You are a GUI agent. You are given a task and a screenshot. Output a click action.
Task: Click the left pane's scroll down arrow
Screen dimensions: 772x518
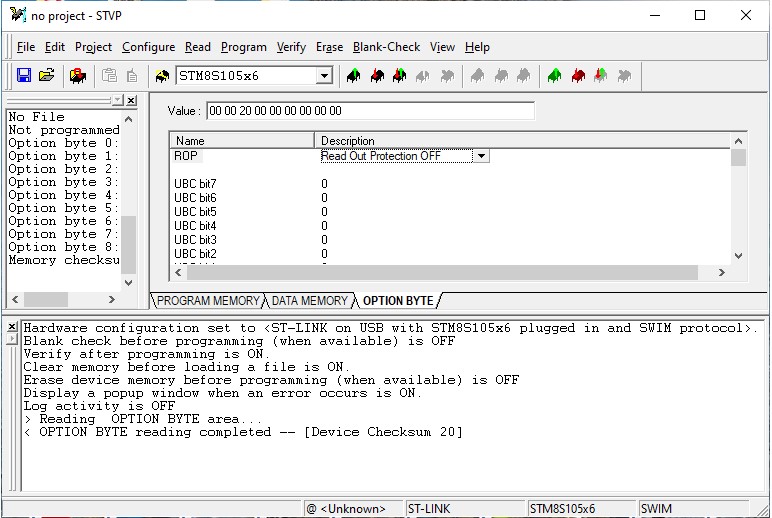129,283
